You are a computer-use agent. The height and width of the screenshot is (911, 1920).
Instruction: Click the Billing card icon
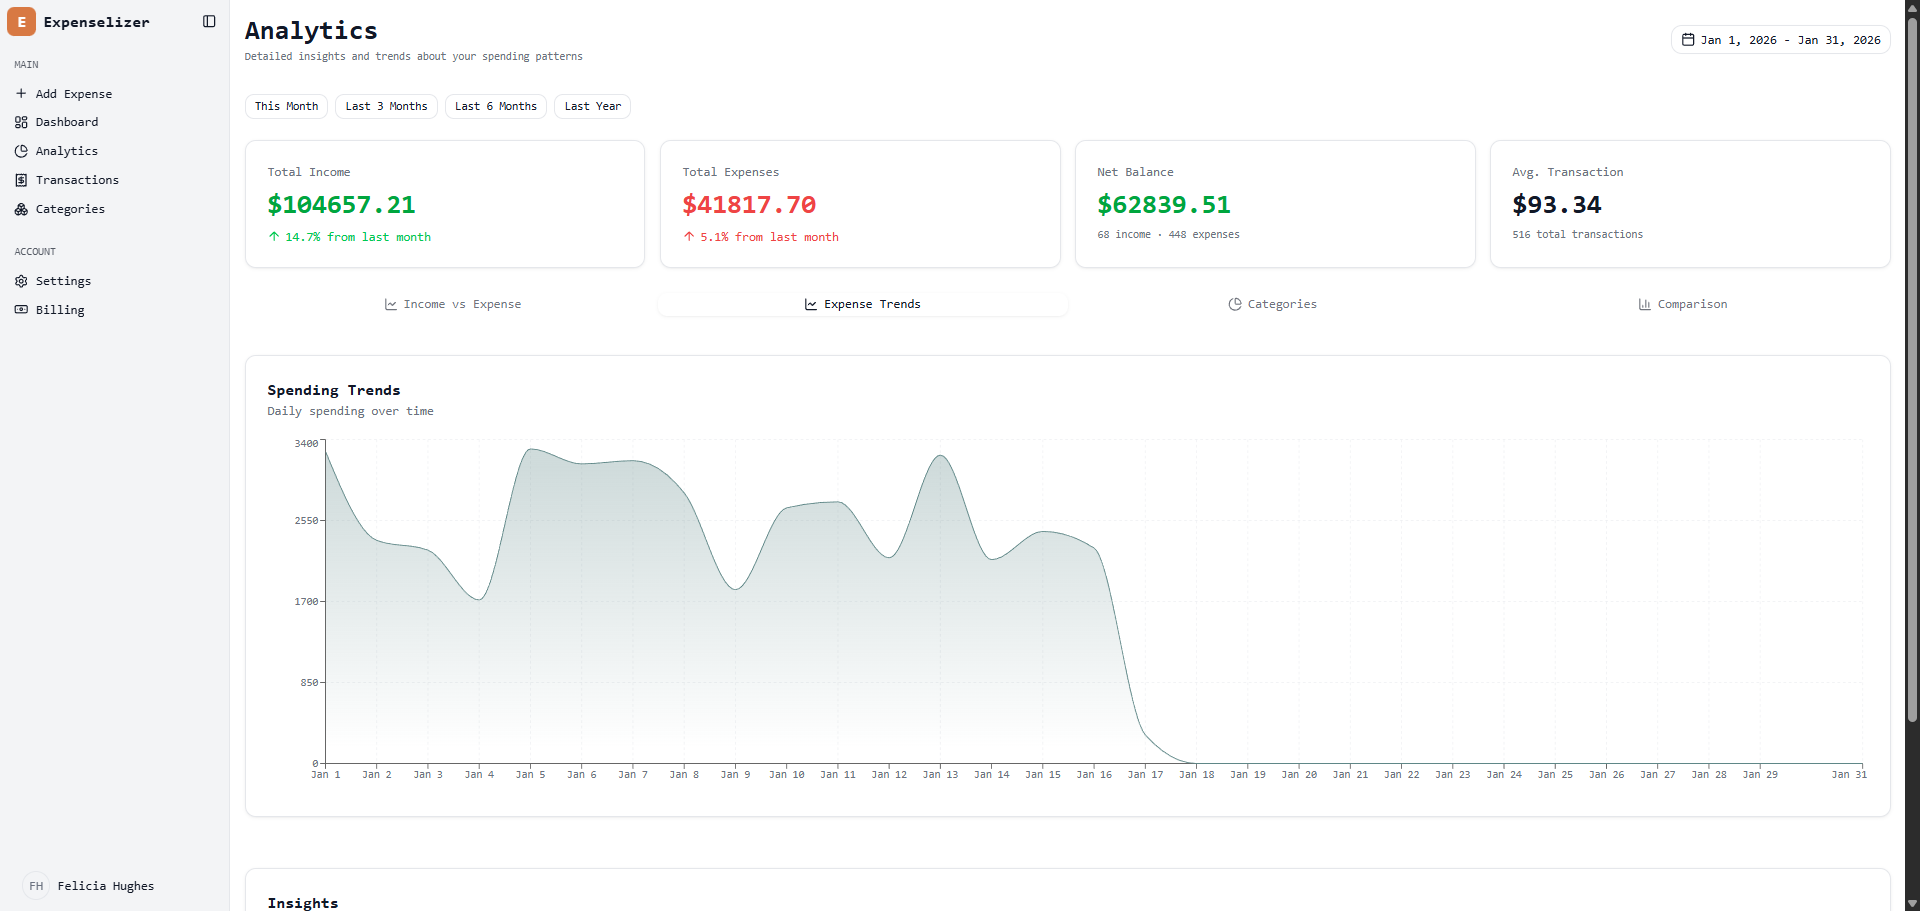[x=22, y=310]
